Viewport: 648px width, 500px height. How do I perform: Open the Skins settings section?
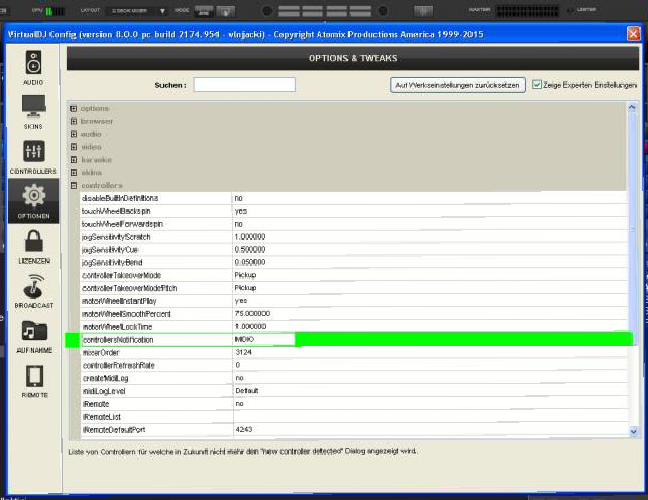pyautogui.click(x=33, y=112)
